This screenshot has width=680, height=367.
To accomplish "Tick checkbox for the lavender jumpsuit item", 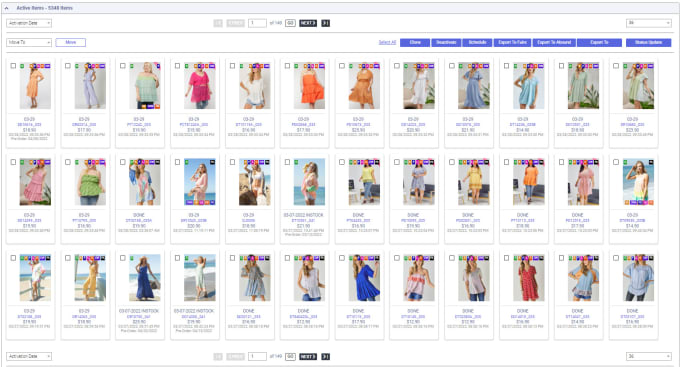I will pyautogui.click(x=68, y=66).
